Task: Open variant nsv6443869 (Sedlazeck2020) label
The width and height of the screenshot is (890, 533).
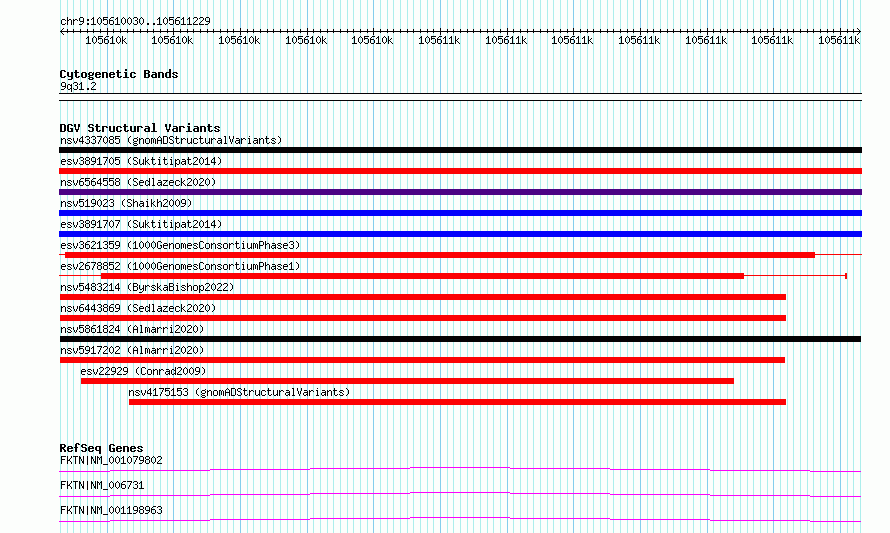Action: coord(138,308)
